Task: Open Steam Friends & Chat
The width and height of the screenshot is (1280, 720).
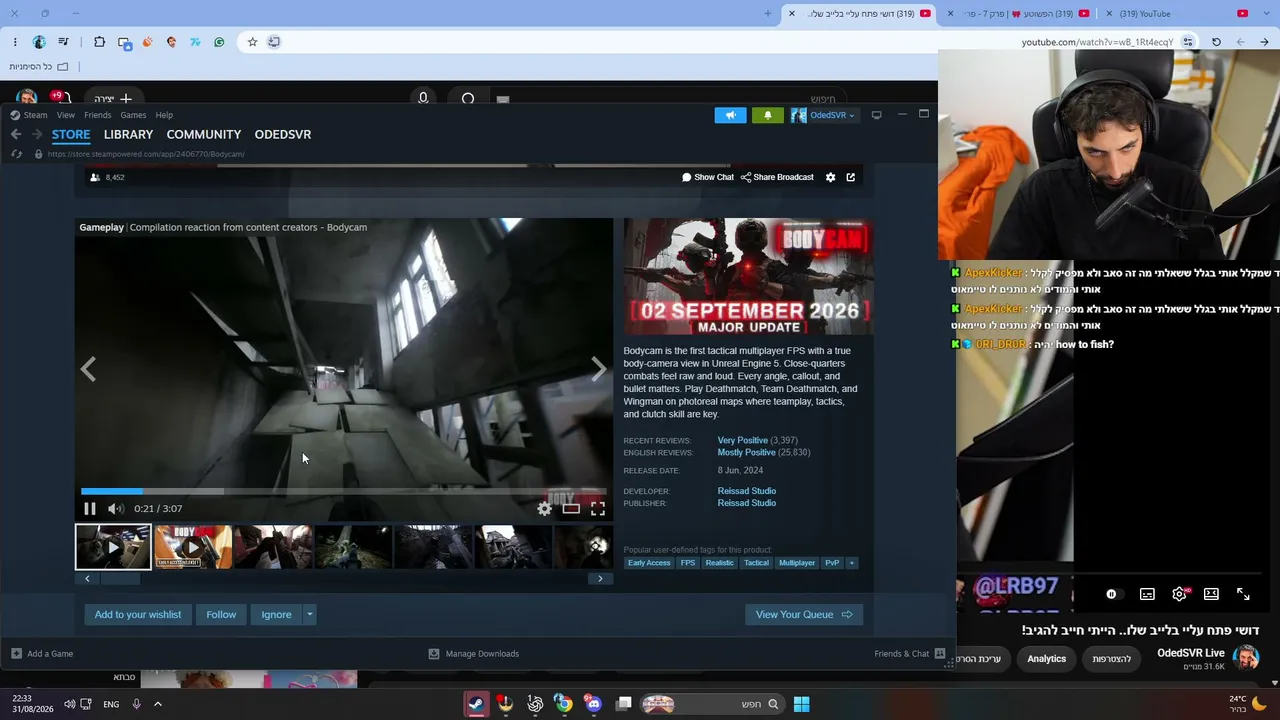Action: 909,654
